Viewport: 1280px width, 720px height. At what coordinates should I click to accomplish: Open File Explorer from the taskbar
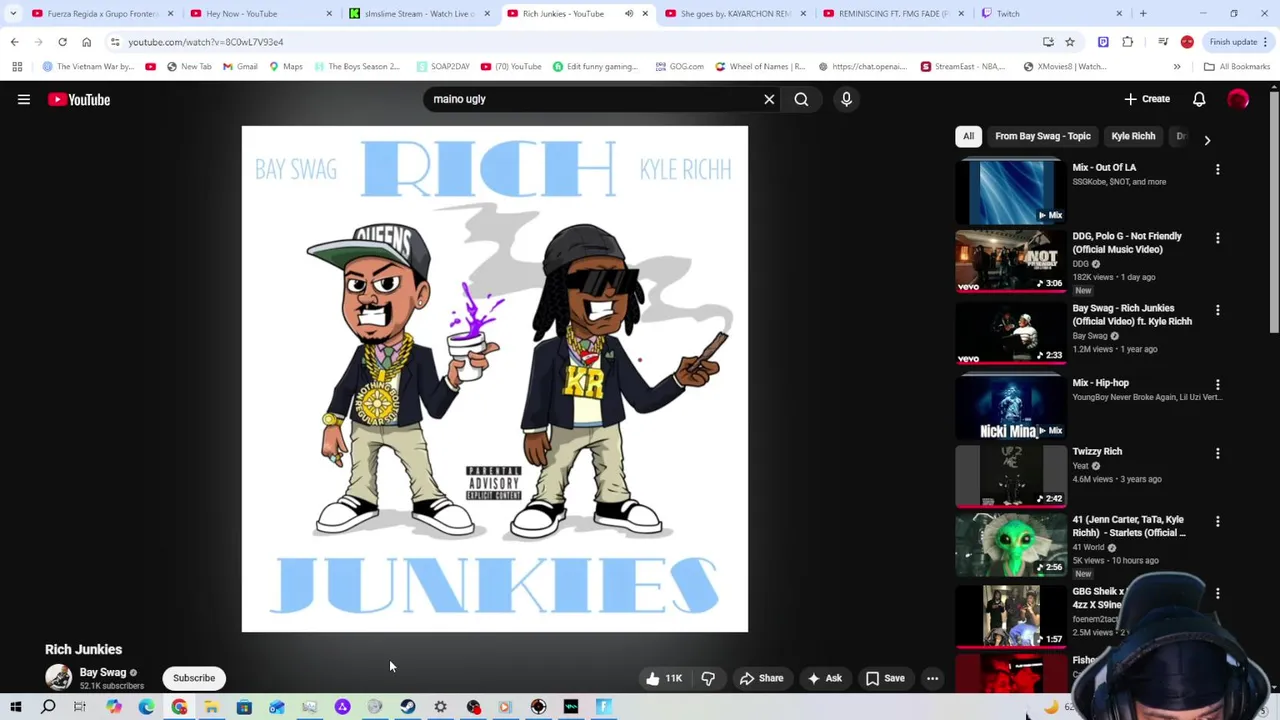coord(211,707)
